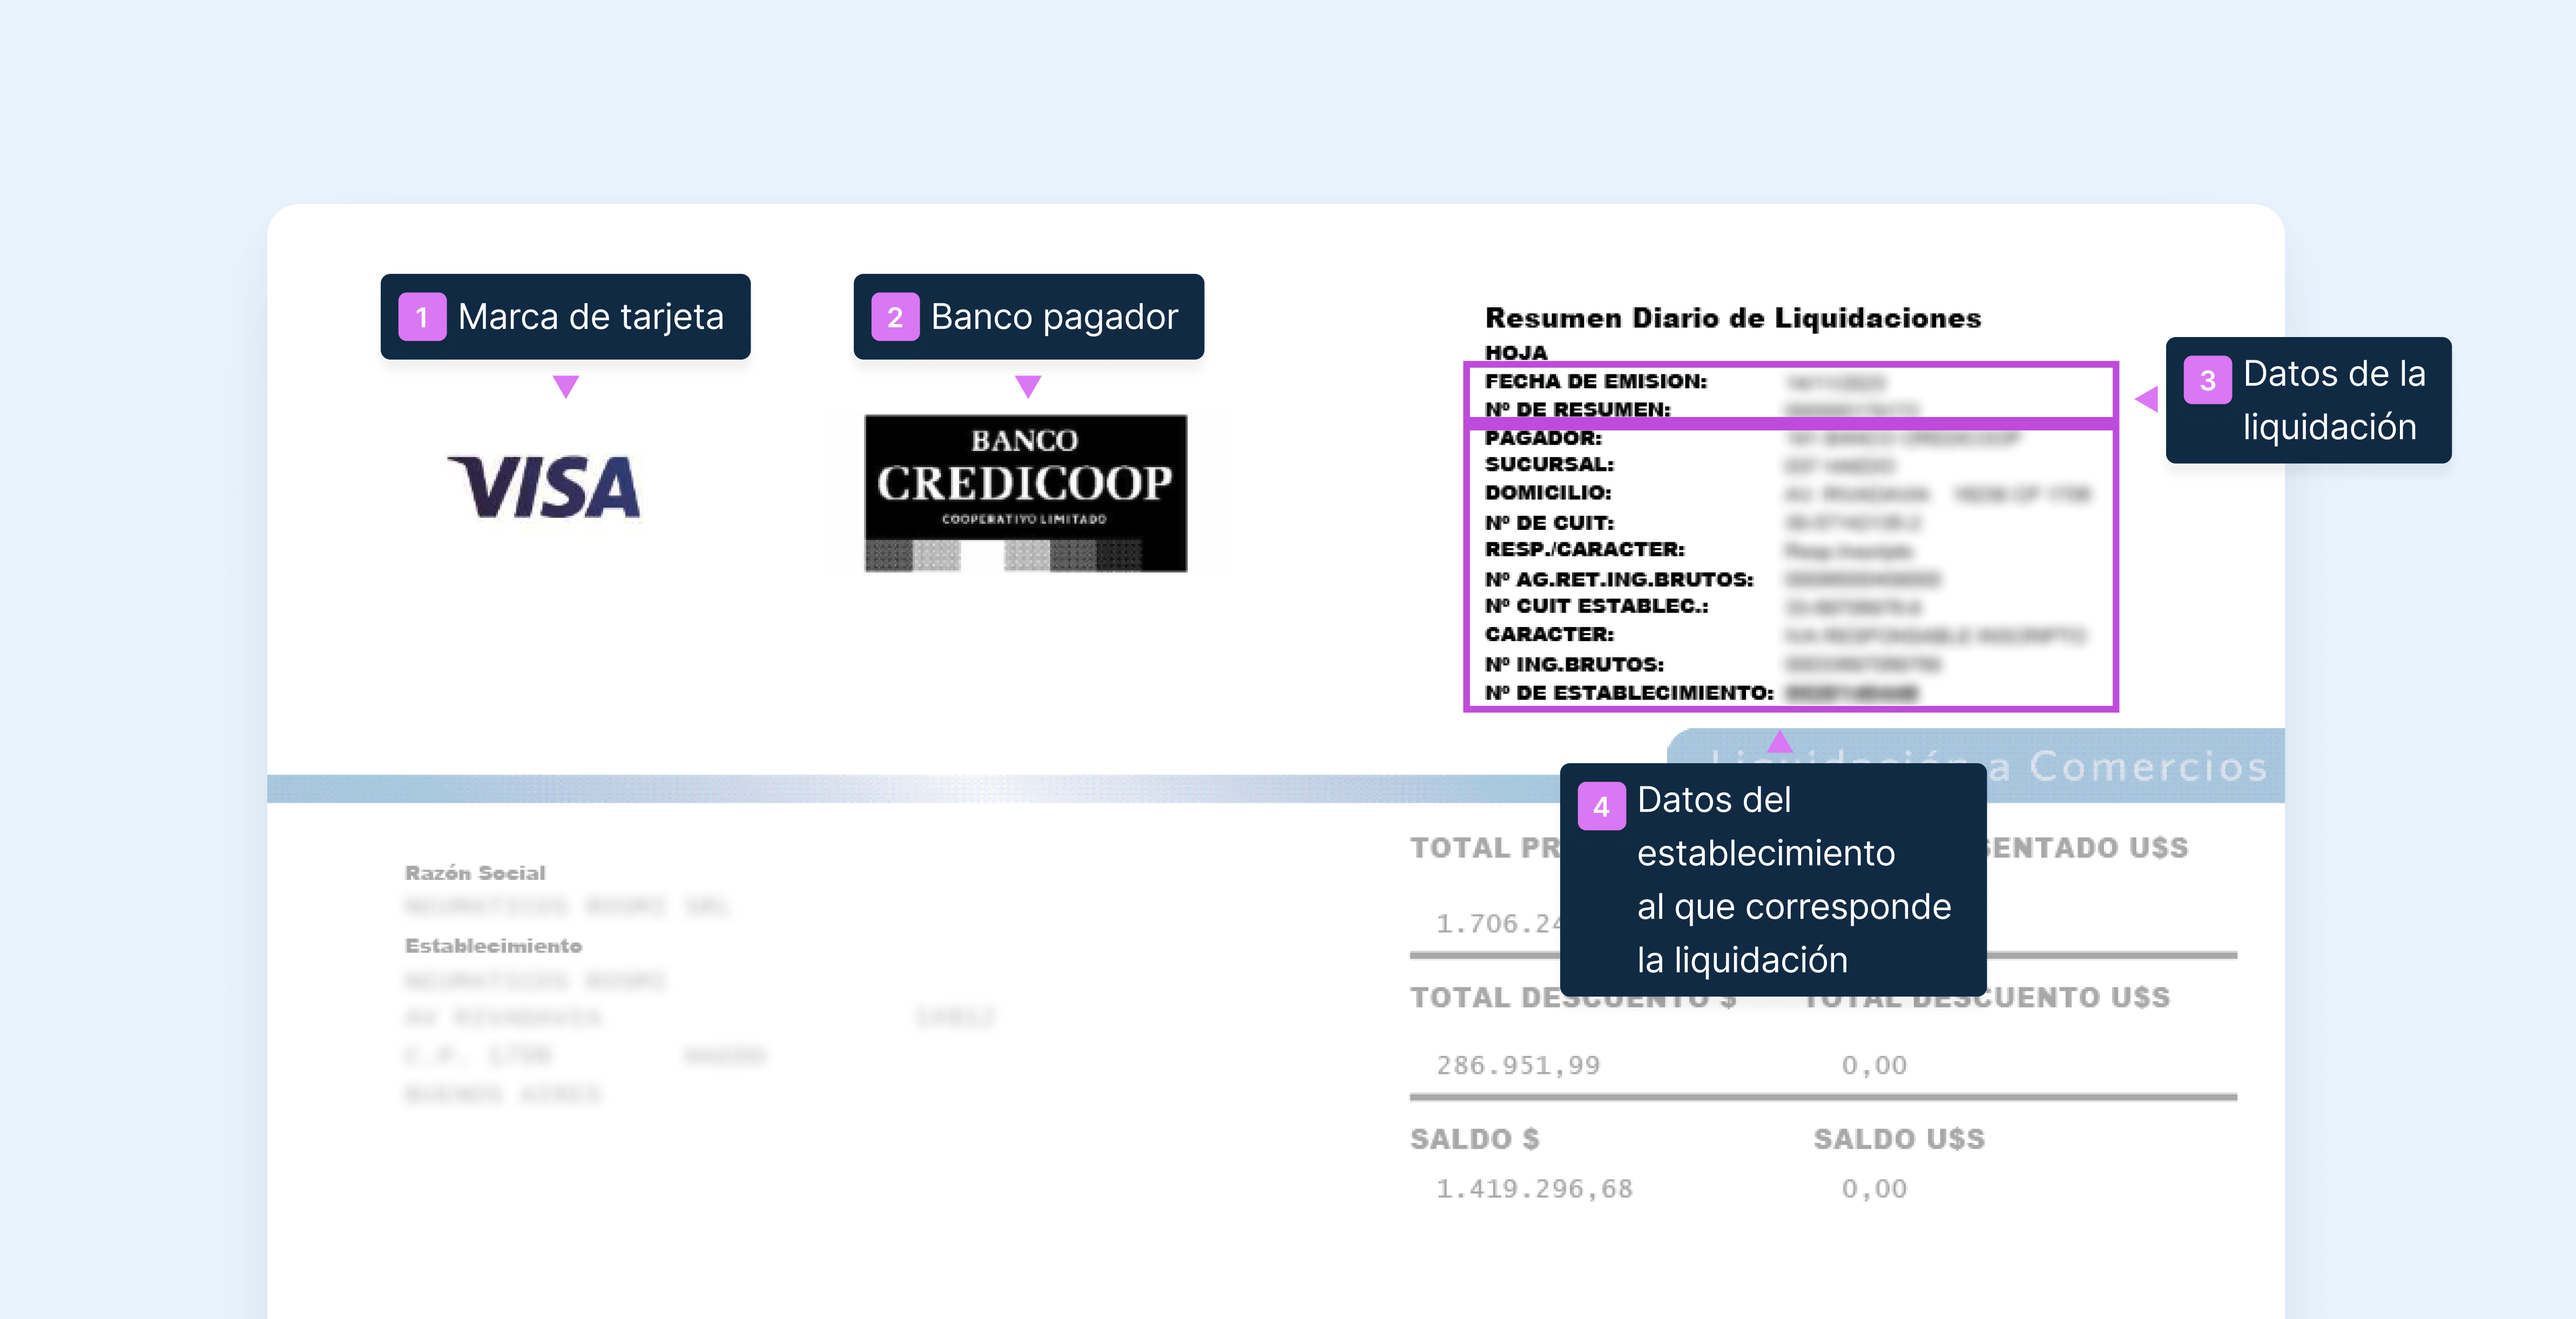Click the 'Razón Social' label

475,873
